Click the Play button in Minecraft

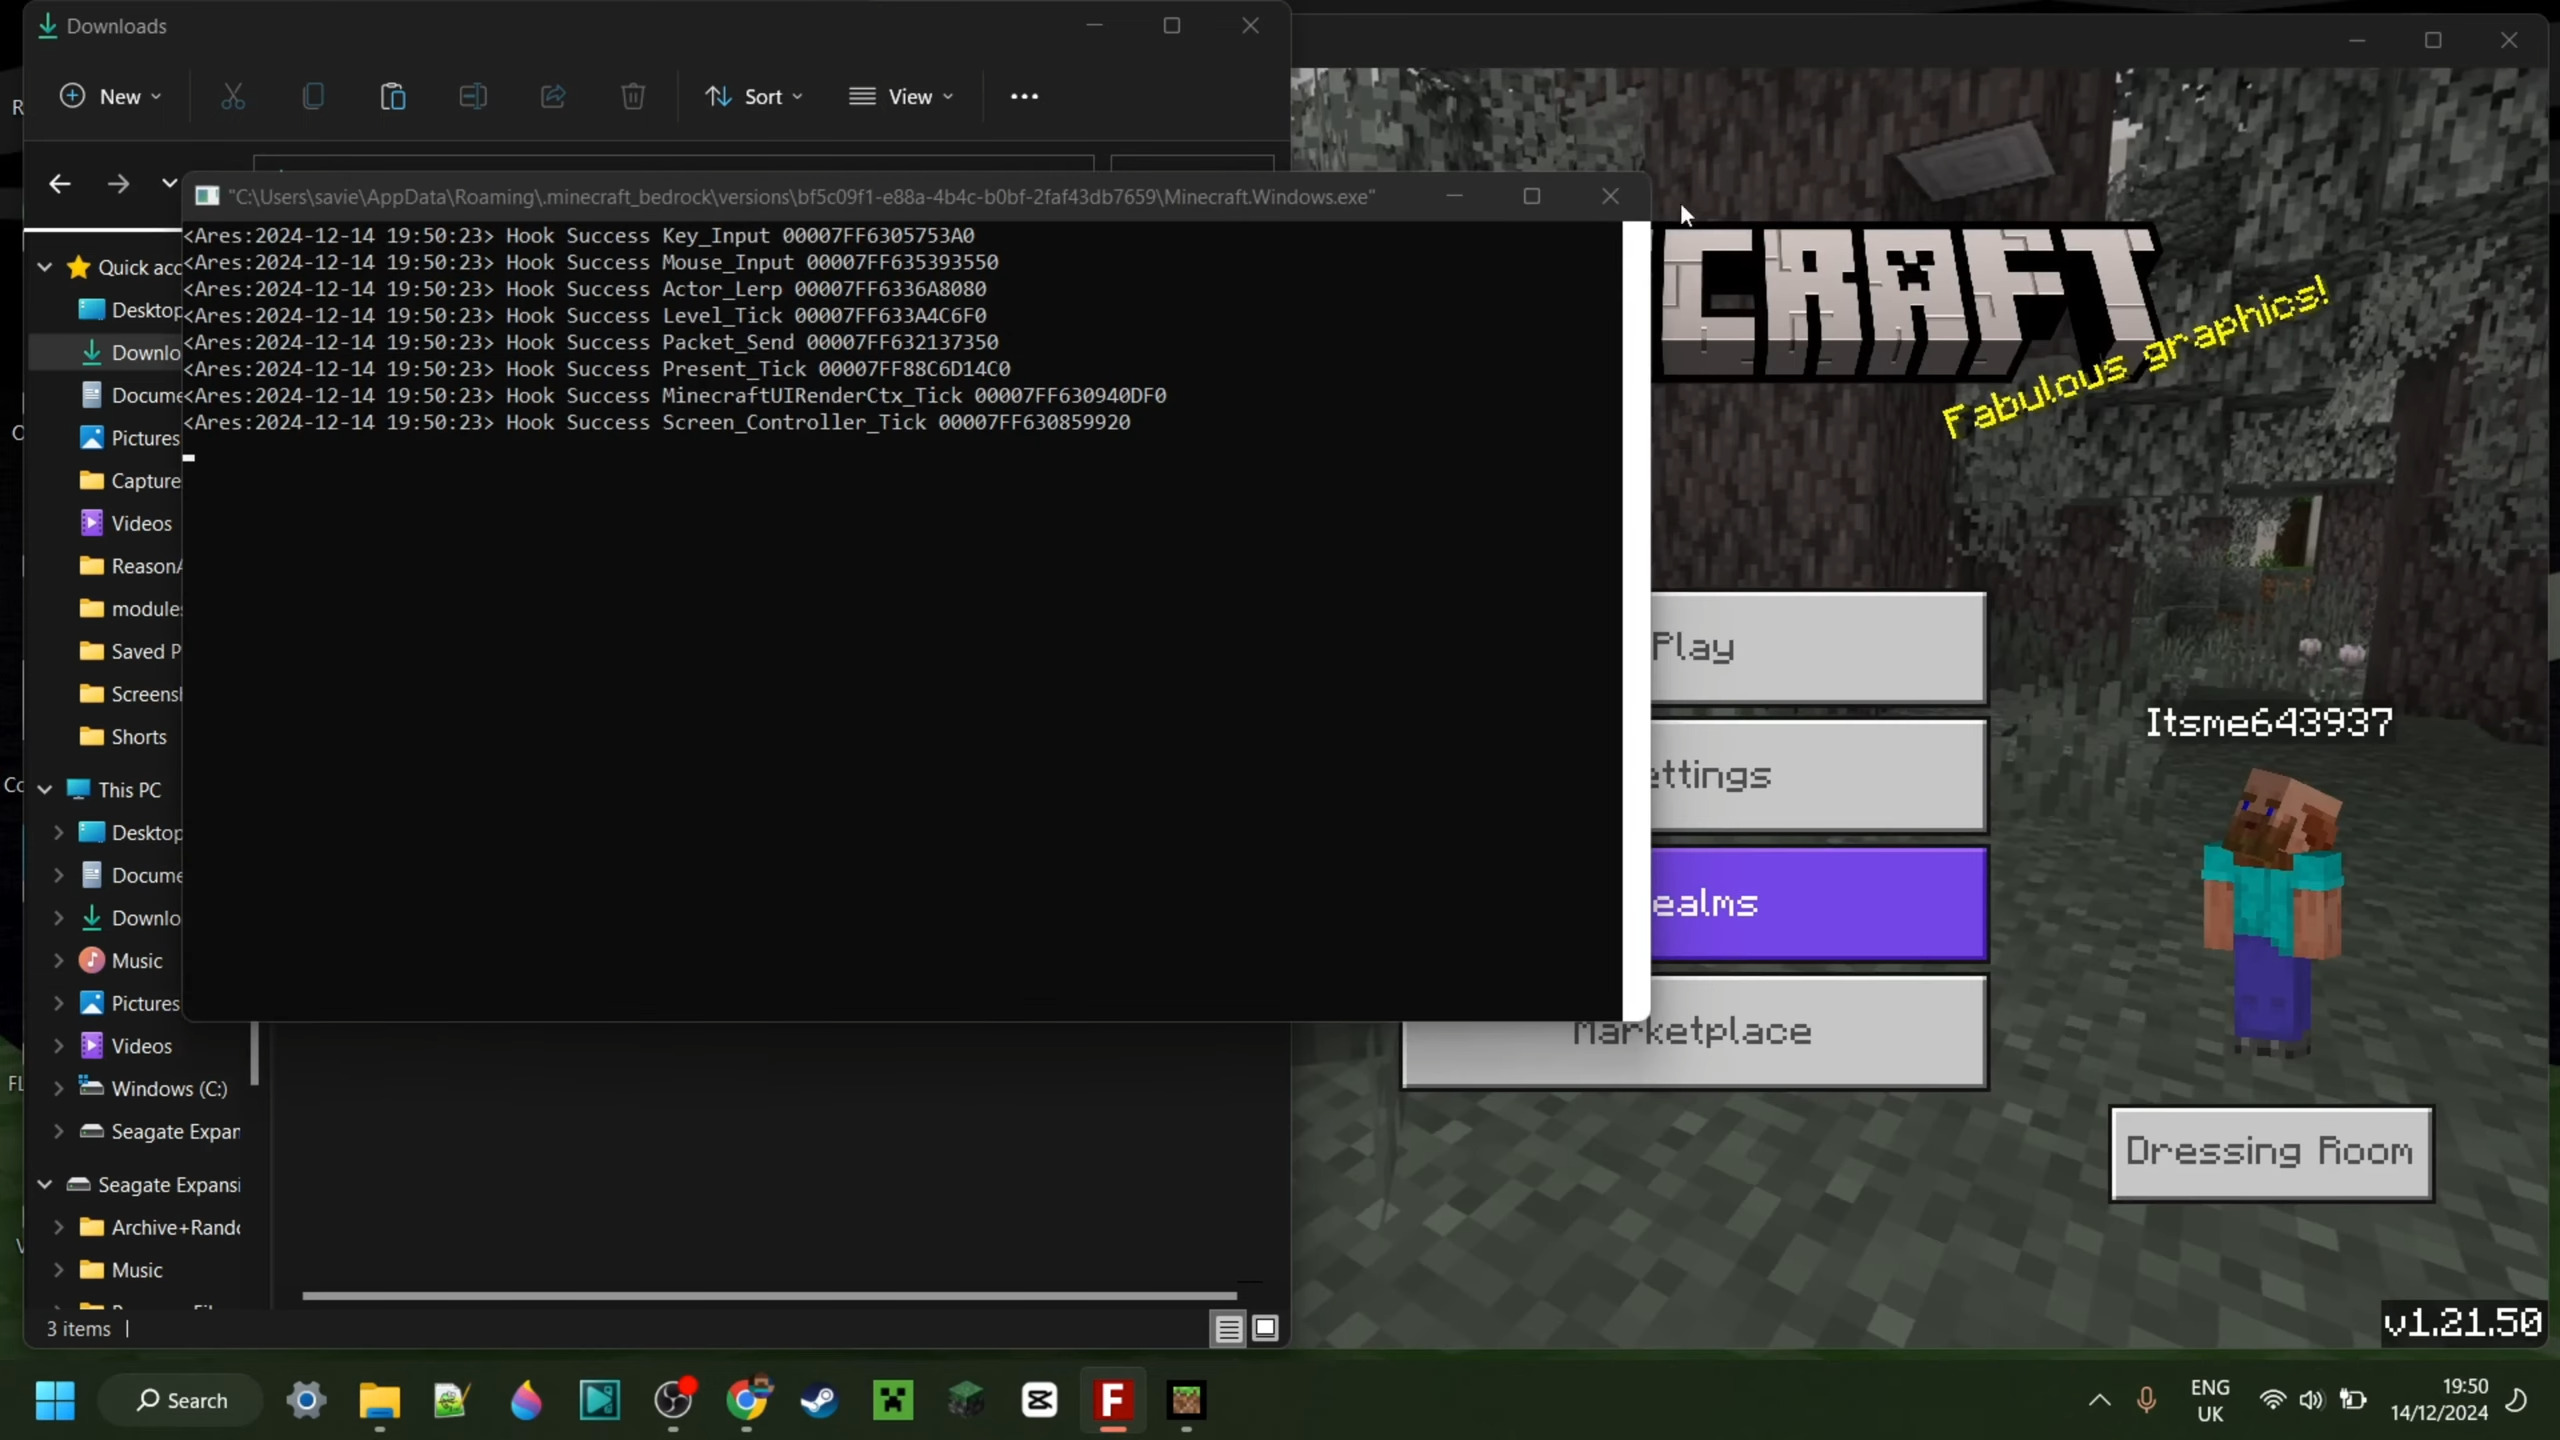1818,647
